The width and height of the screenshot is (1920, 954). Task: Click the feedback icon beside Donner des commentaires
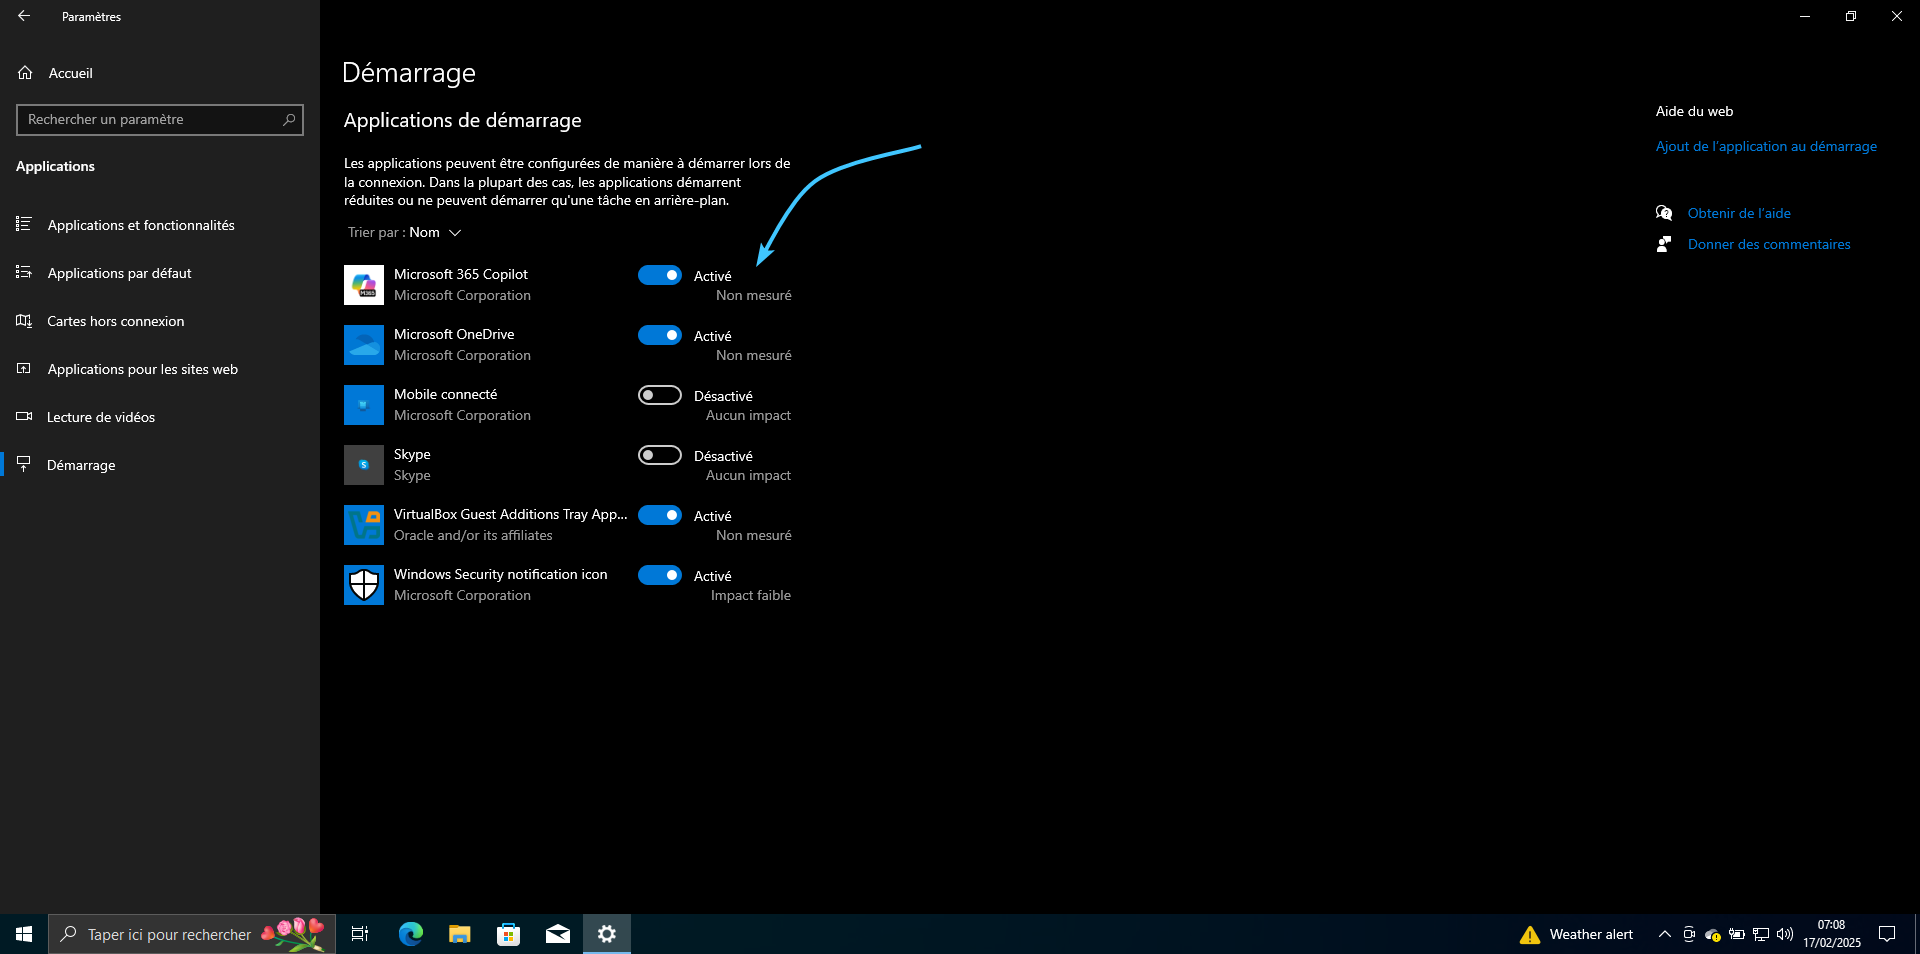(x=1664, y=244)
